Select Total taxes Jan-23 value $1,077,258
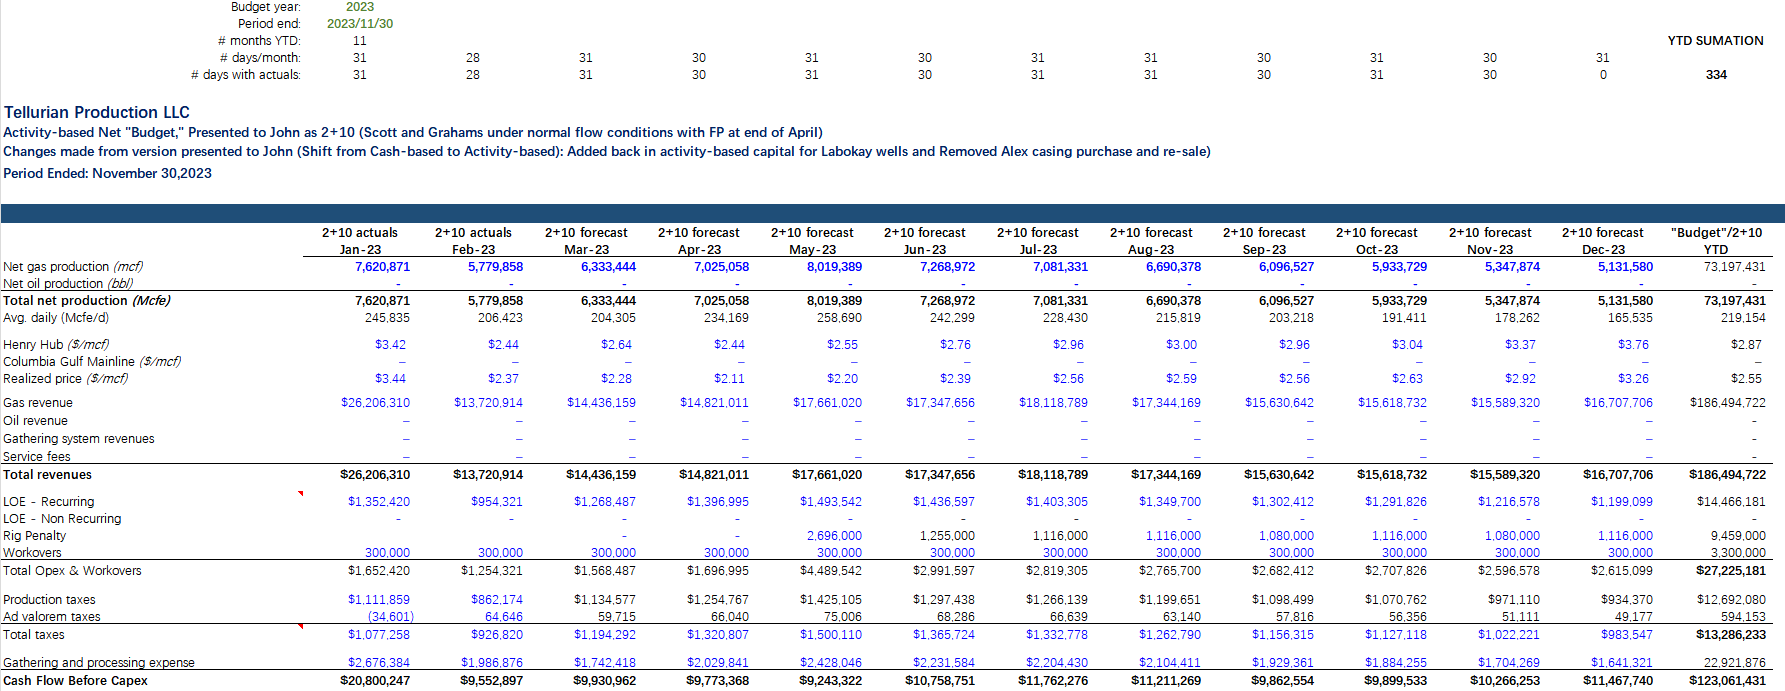The image size is (1785, 691). click(x=379, y=635)
